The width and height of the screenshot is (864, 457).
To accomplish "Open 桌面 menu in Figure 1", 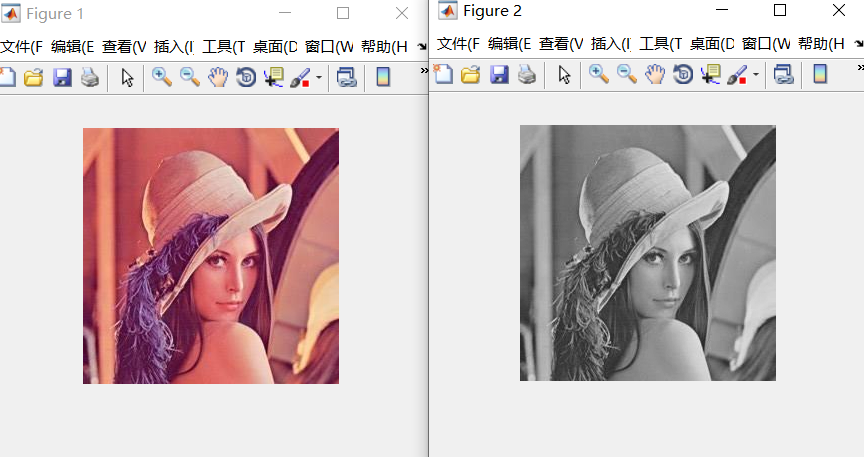I will [275, 47].
